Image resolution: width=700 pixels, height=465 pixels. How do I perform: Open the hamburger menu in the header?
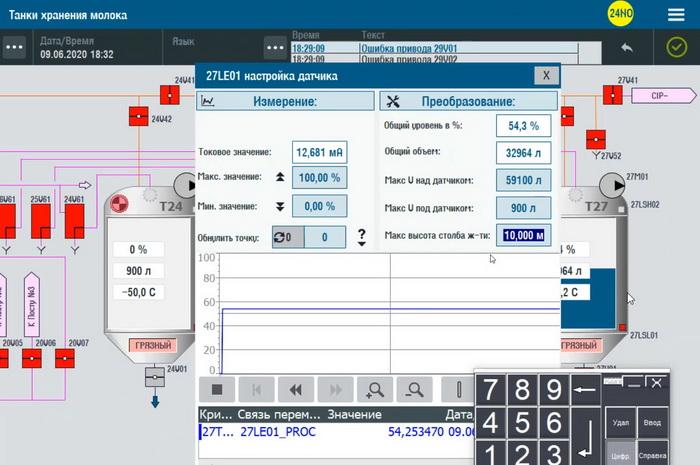(x=673, y=14)
